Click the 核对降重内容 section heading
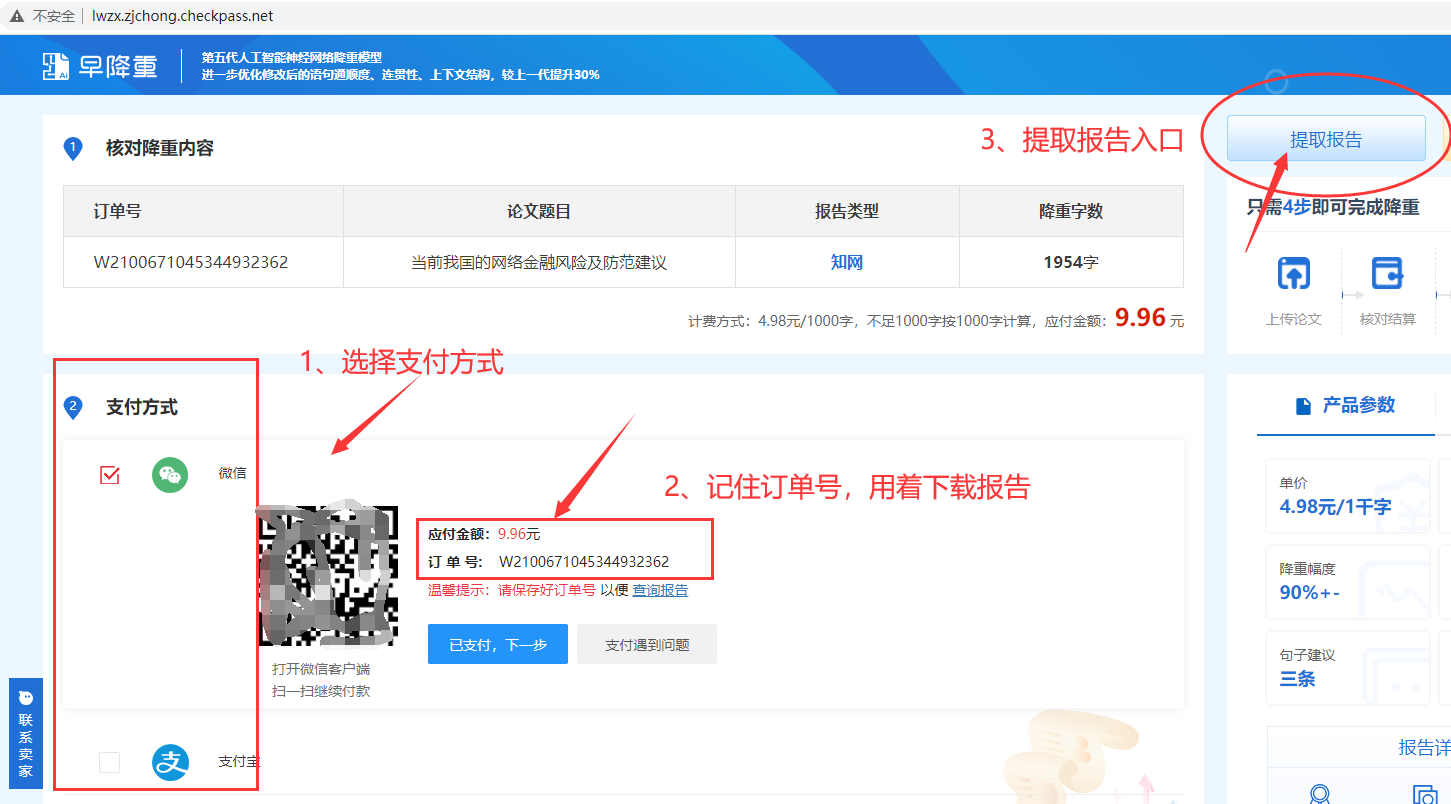The height and width of the screenshot is (804, 1451). [x=160, y=148]
